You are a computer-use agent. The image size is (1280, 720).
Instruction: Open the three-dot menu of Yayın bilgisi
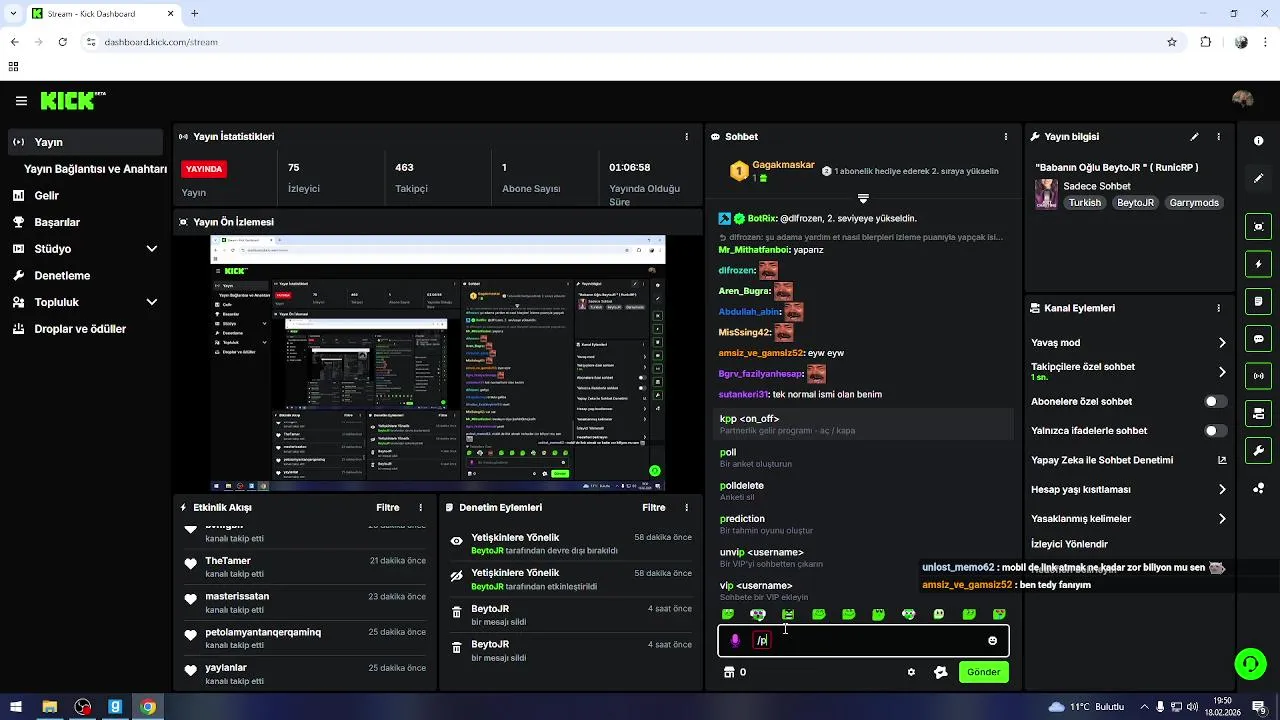(x=1218, y=137)
